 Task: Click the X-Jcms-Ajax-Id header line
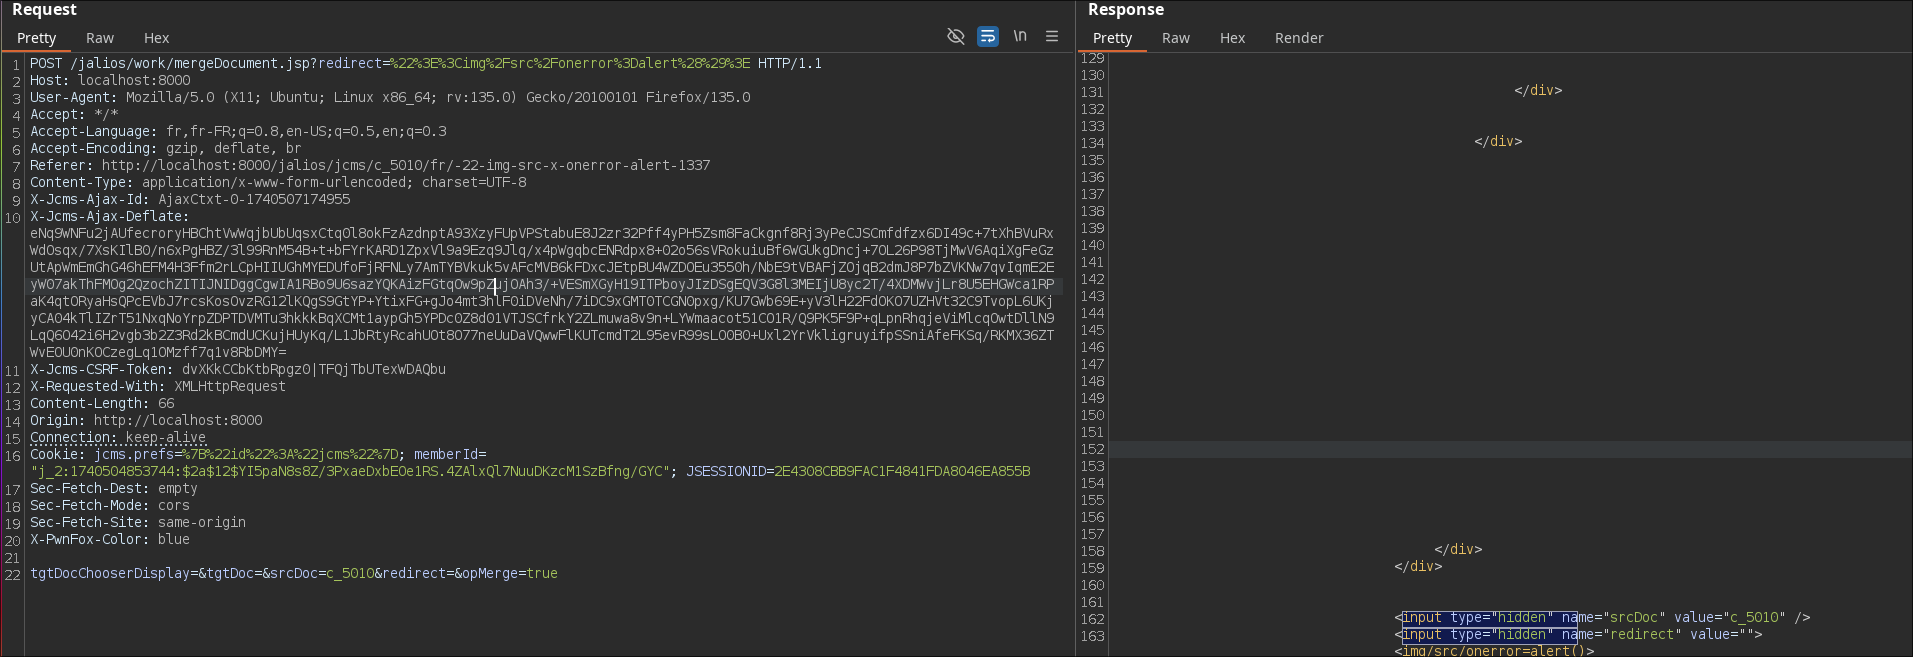[190, 199]
